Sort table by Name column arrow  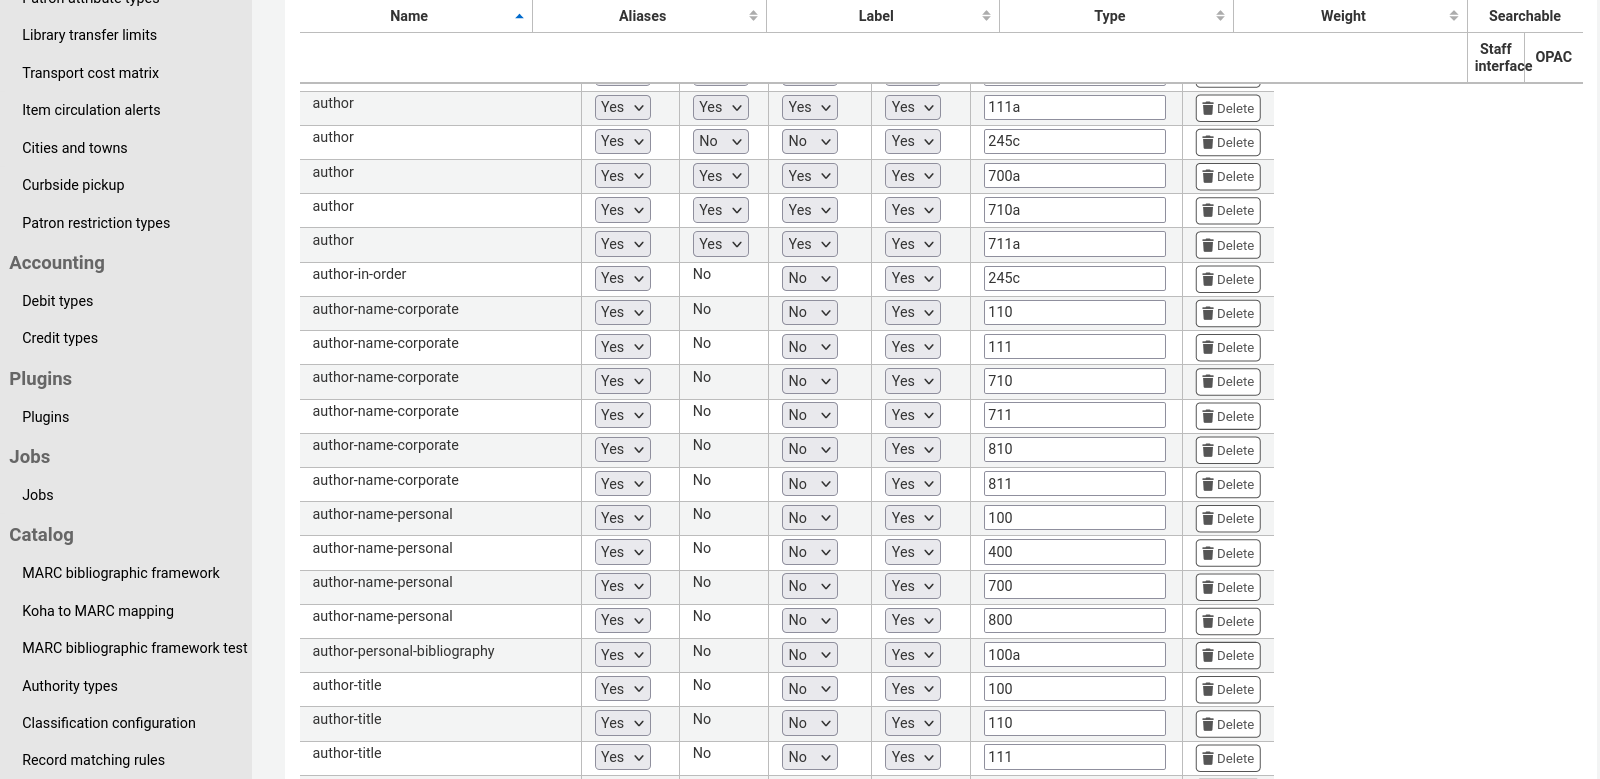pyautogui.click(x=519, y=16)
